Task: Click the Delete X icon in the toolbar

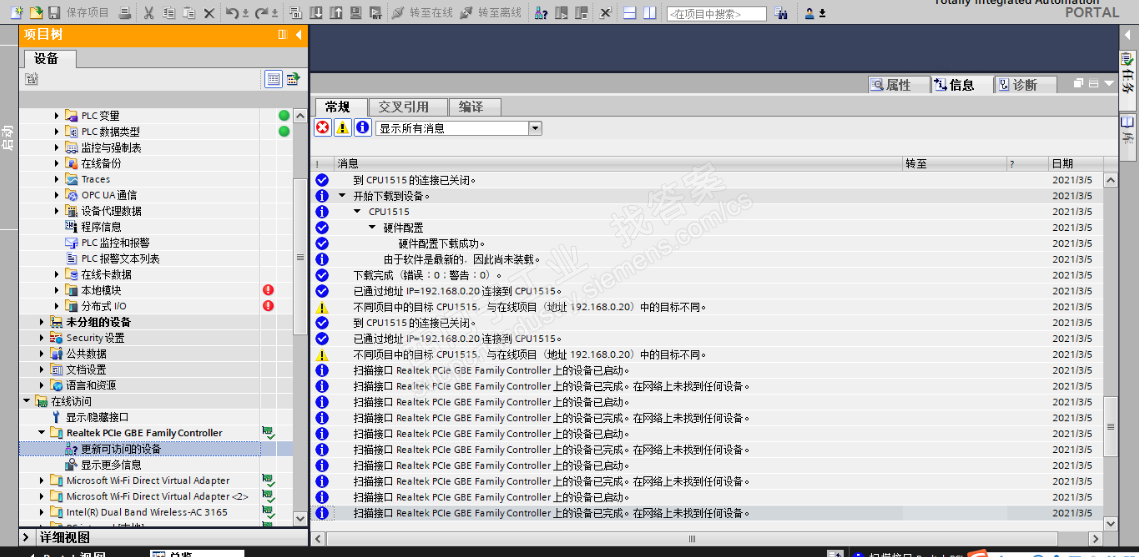Action: pos(208,13)
